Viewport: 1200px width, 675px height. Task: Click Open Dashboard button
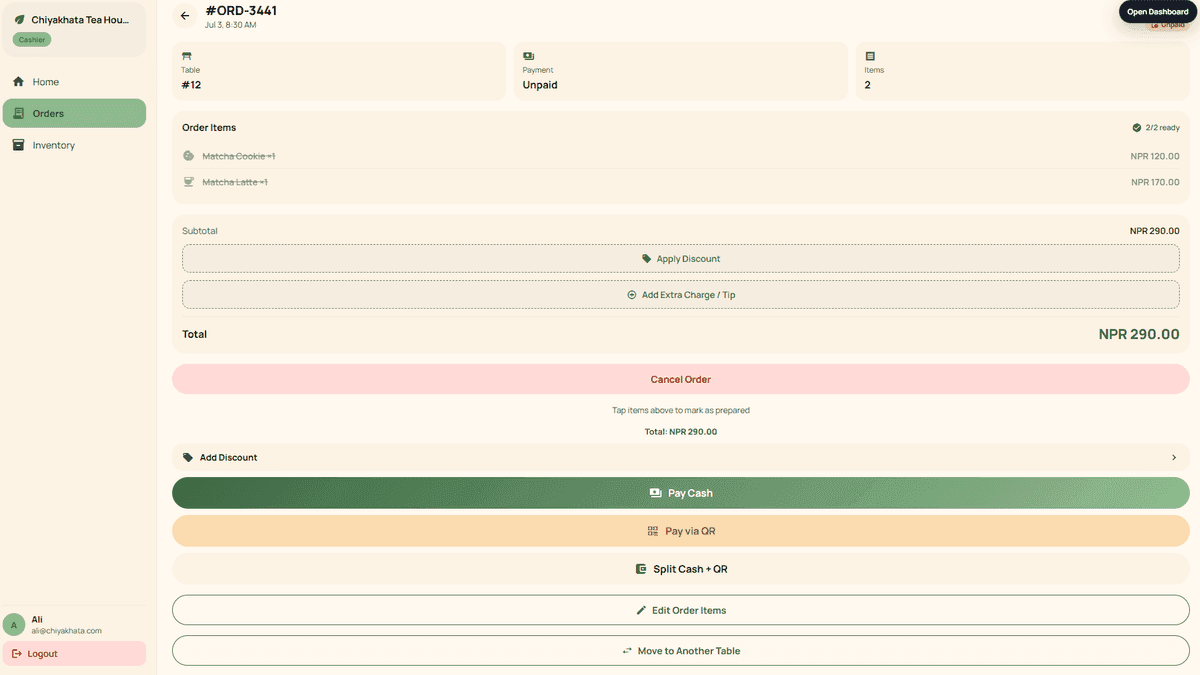coord(1158,12)
